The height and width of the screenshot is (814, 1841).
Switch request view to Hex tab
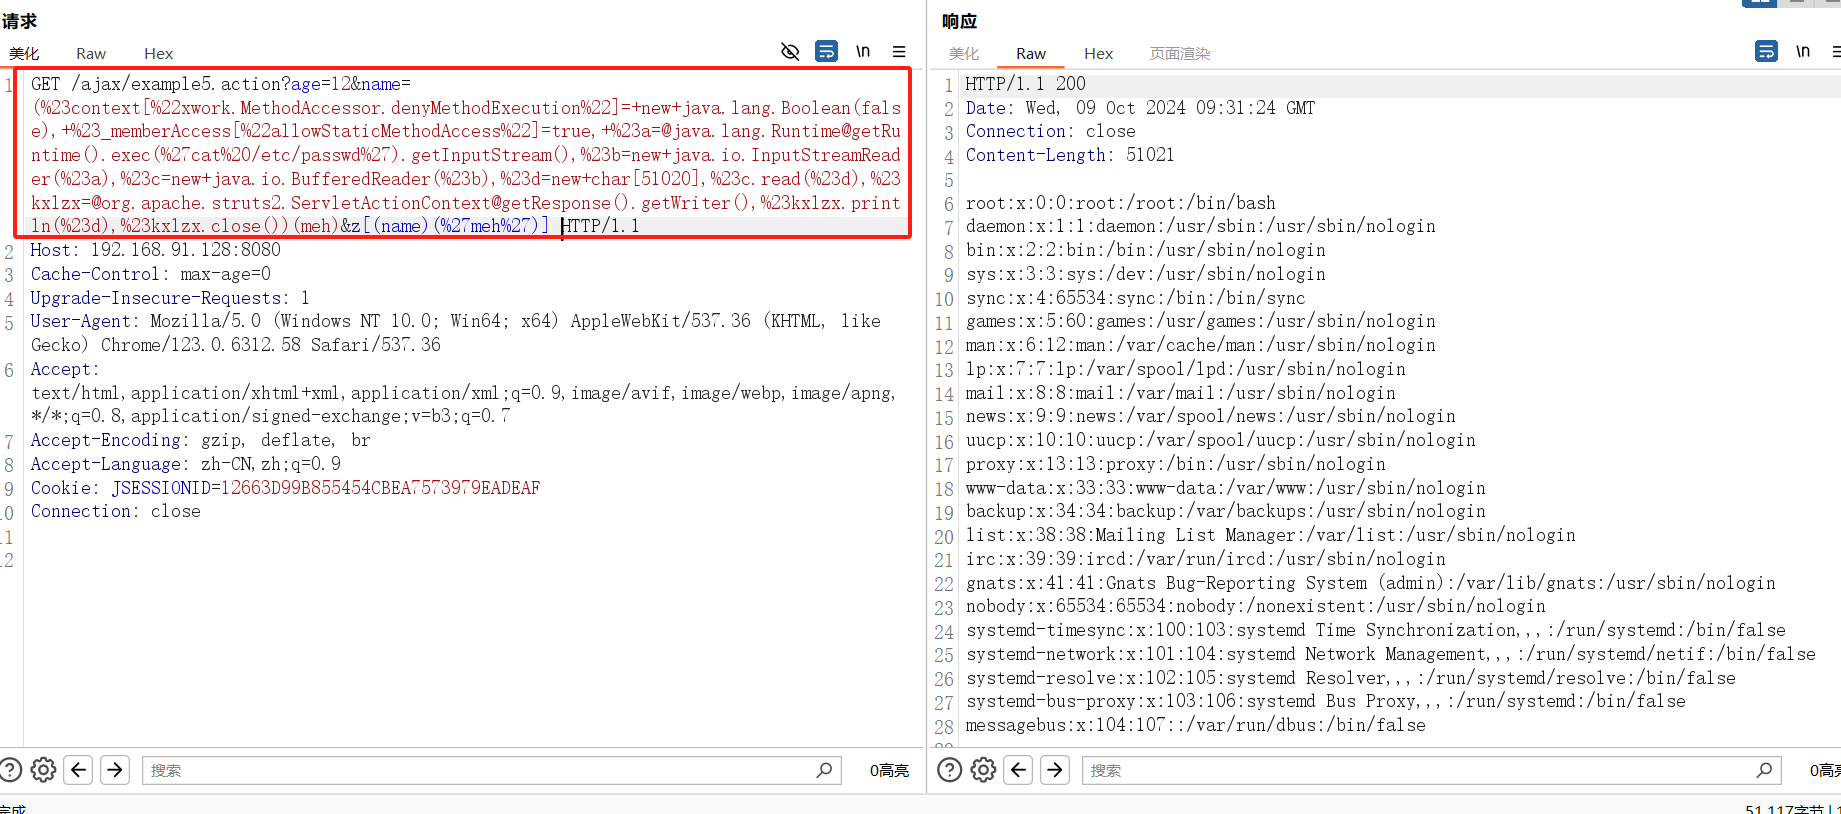click(158, 54)
